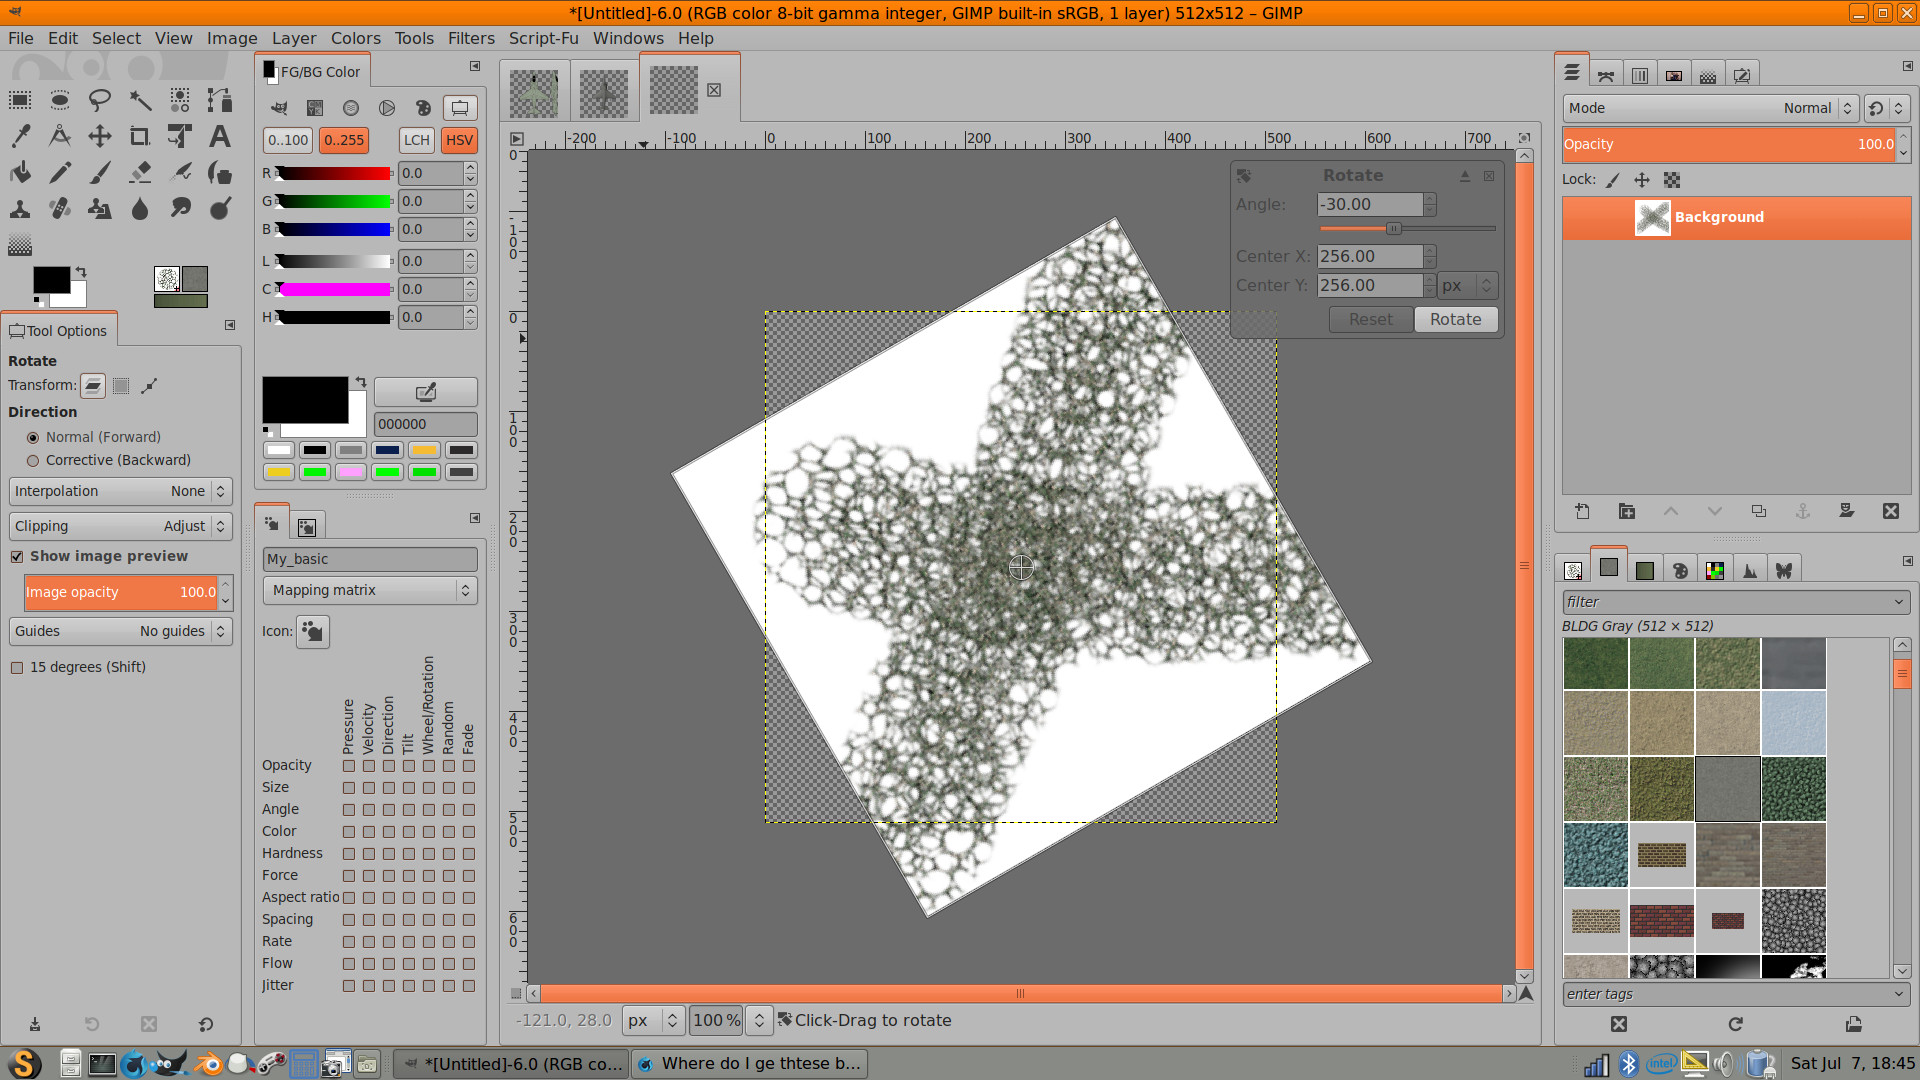This screenshot has width=1920, height=1080.
Task: Click the Color Picker eyedropper tool
Action: (x=20, y=136)
